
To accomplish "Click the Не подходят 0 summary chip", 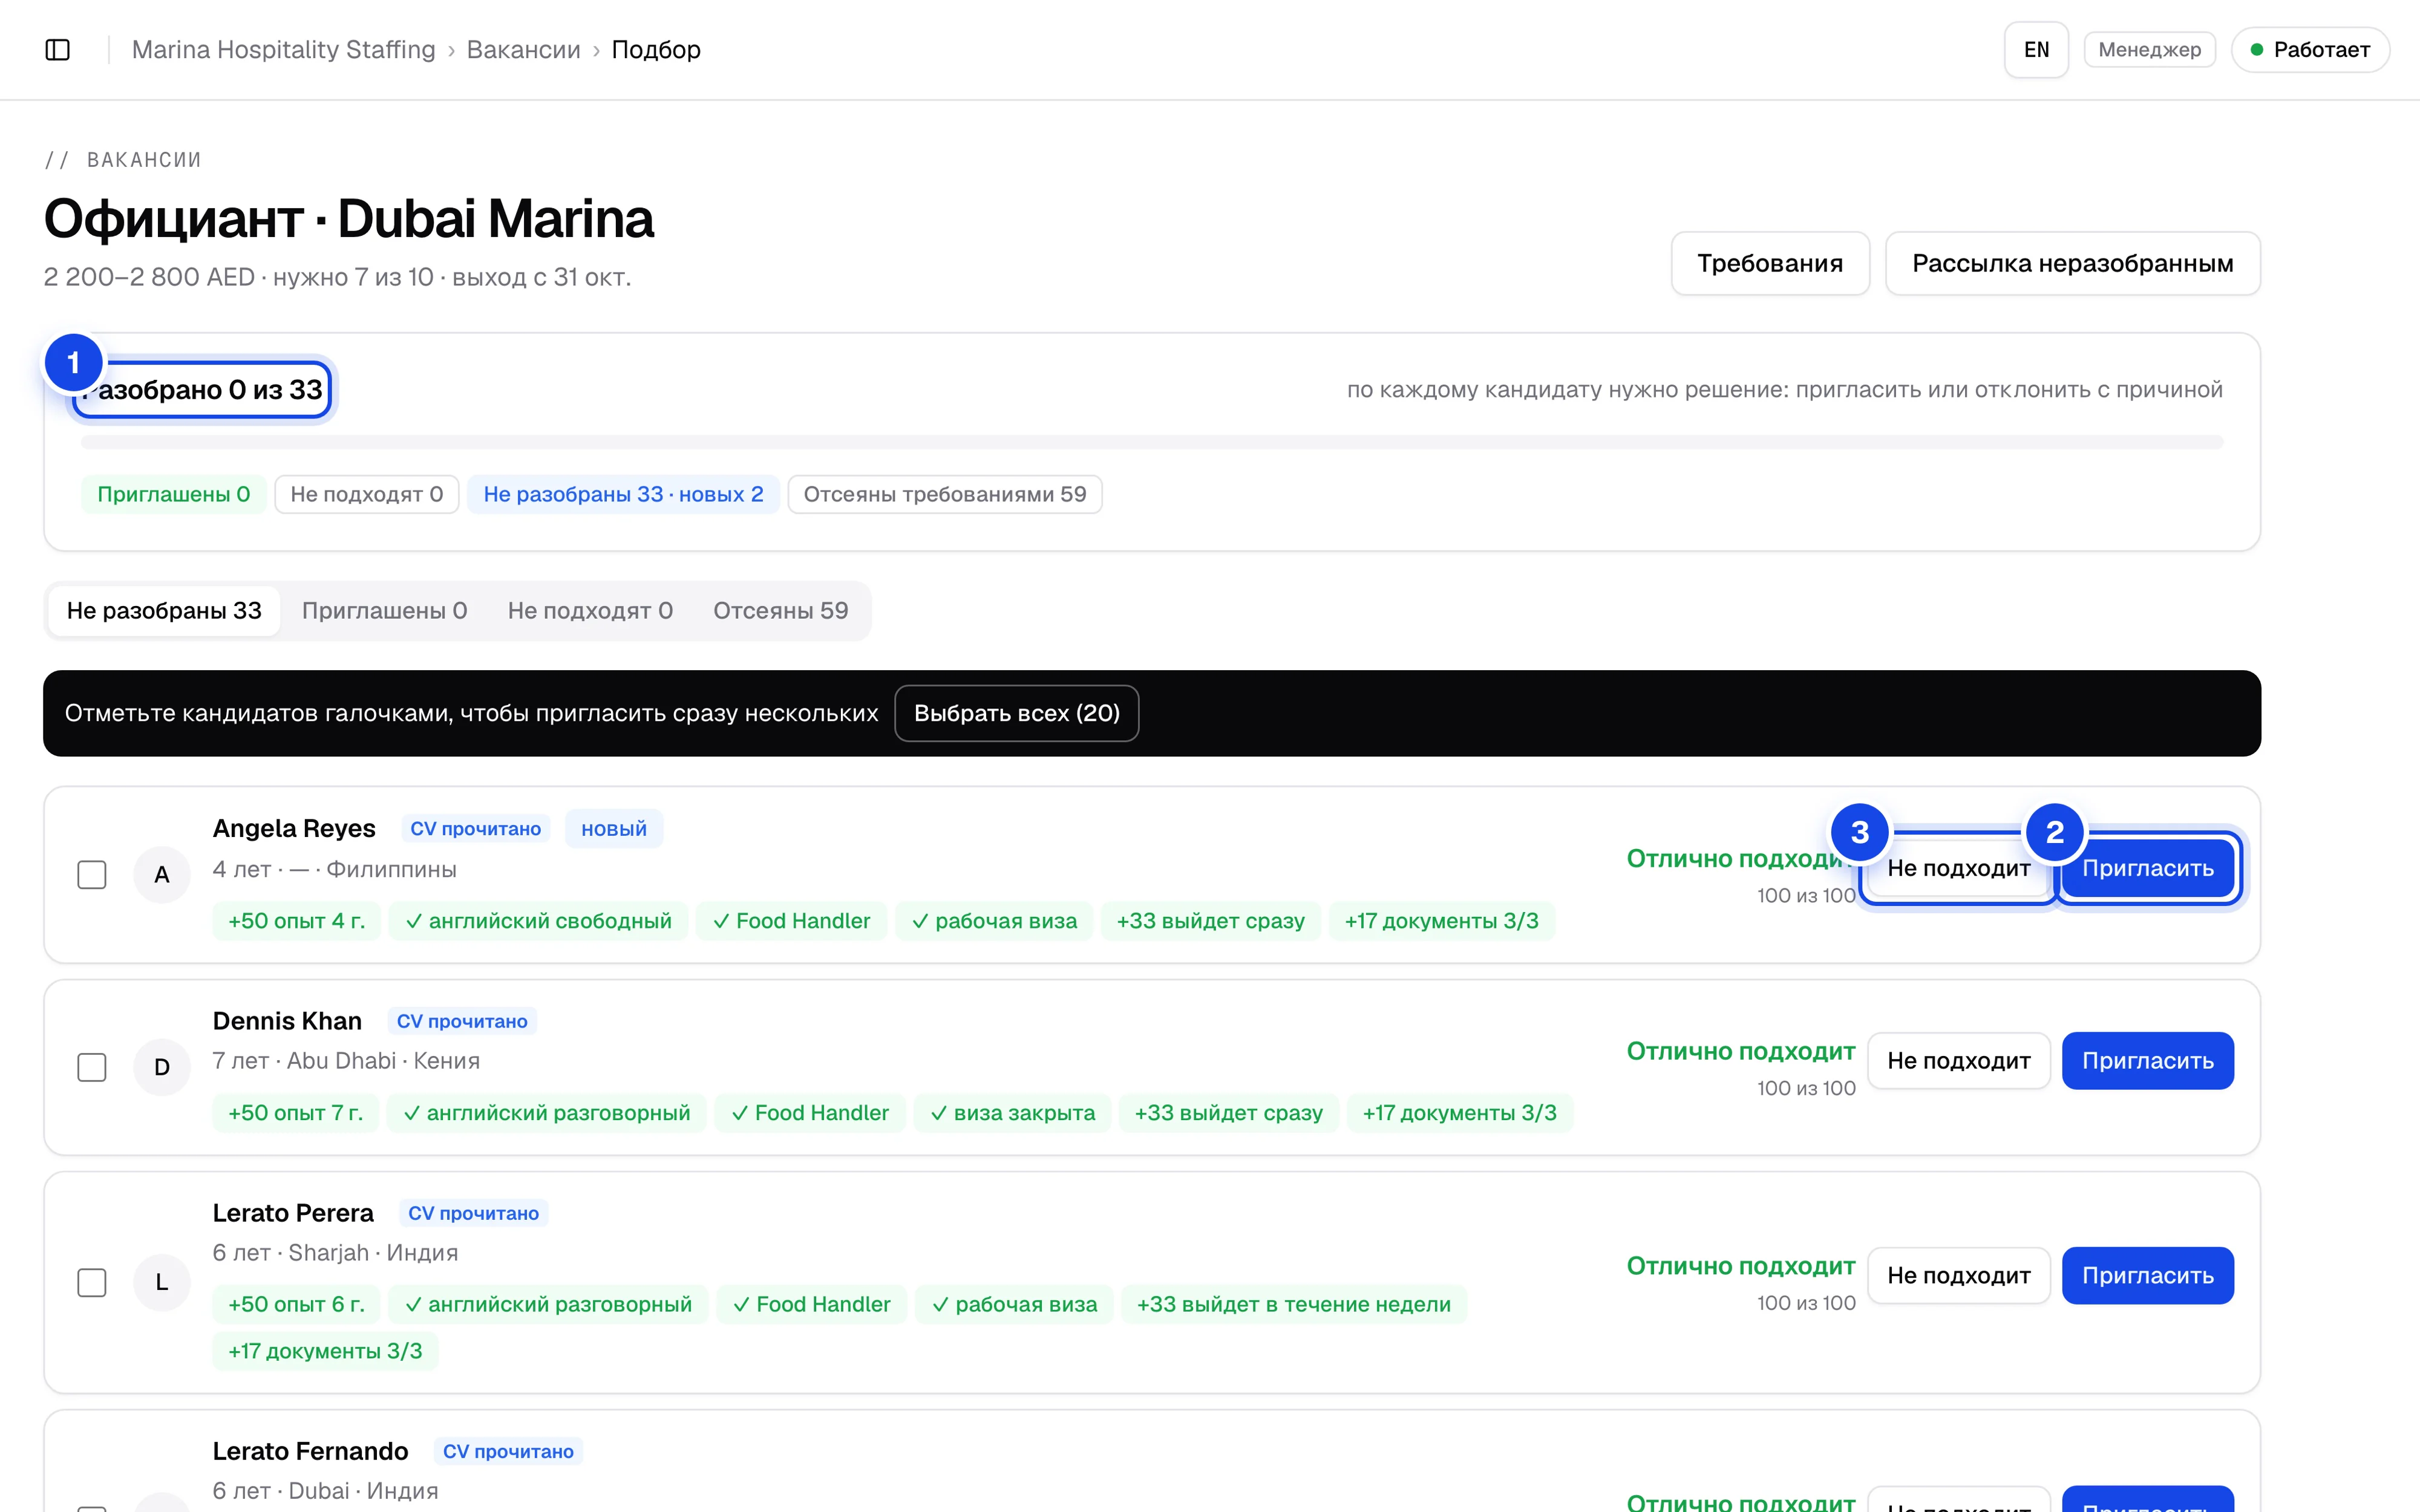I will [367, 494].
